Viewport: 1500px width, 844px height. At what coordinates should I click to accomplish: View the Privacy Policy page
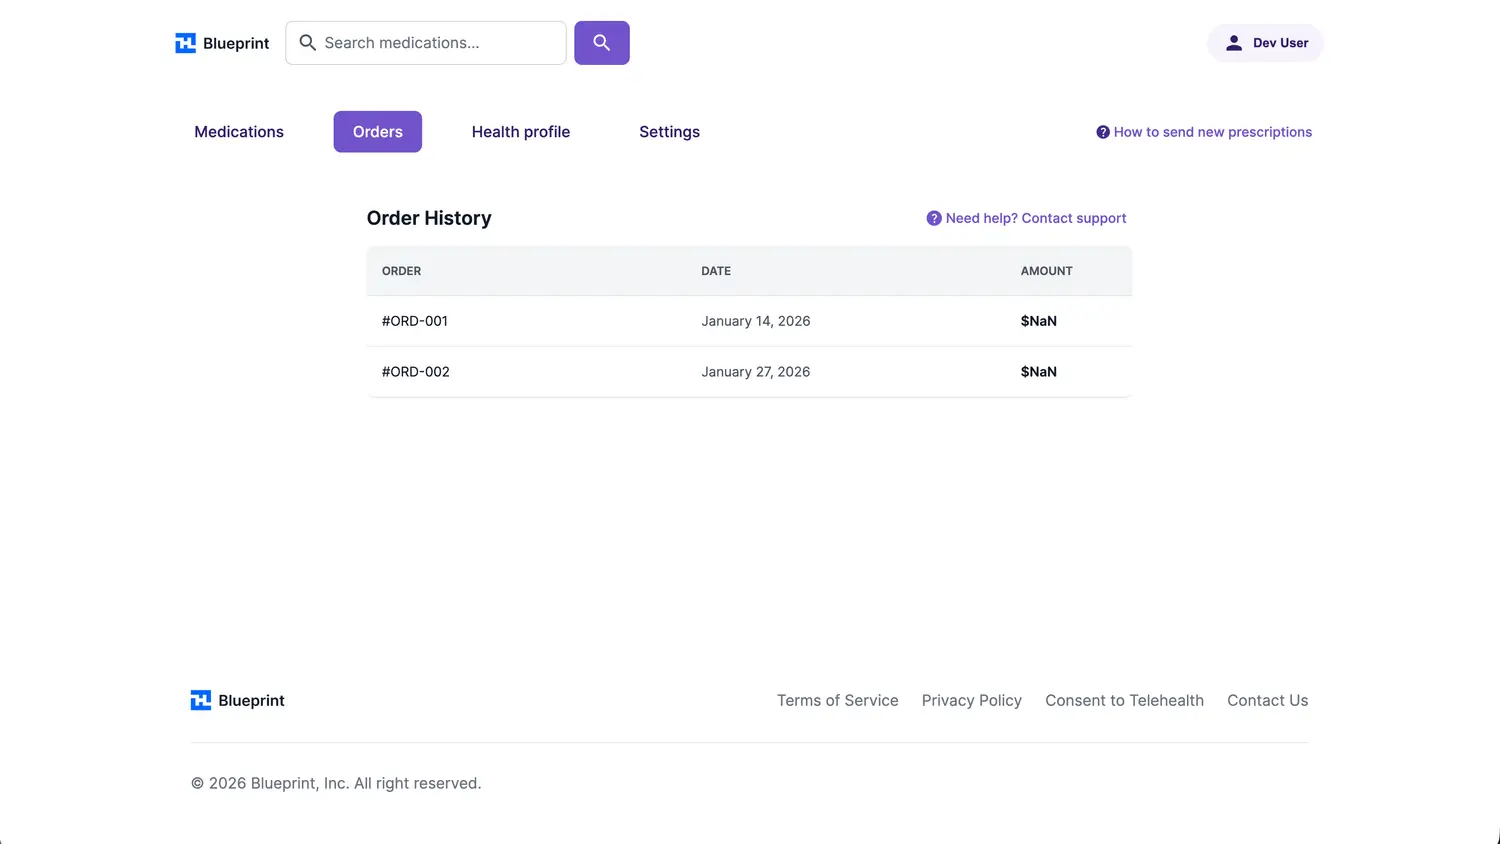click(x=971, y=700)
